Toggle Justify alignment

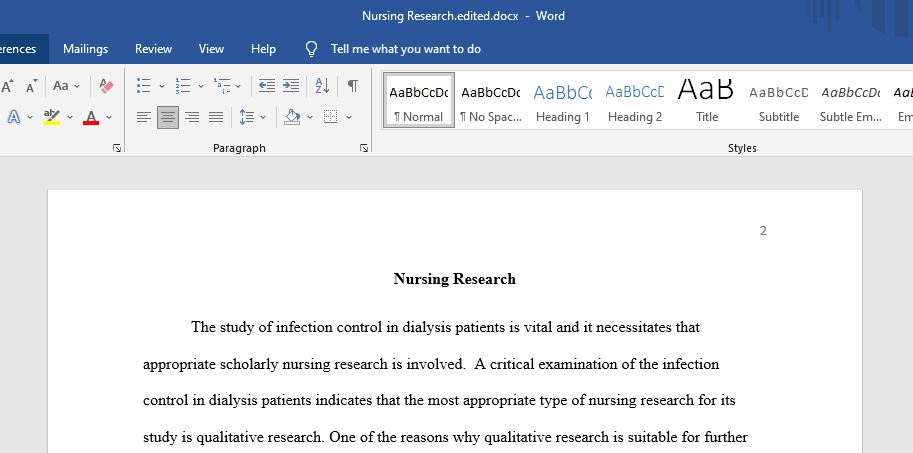click(216, 117)
